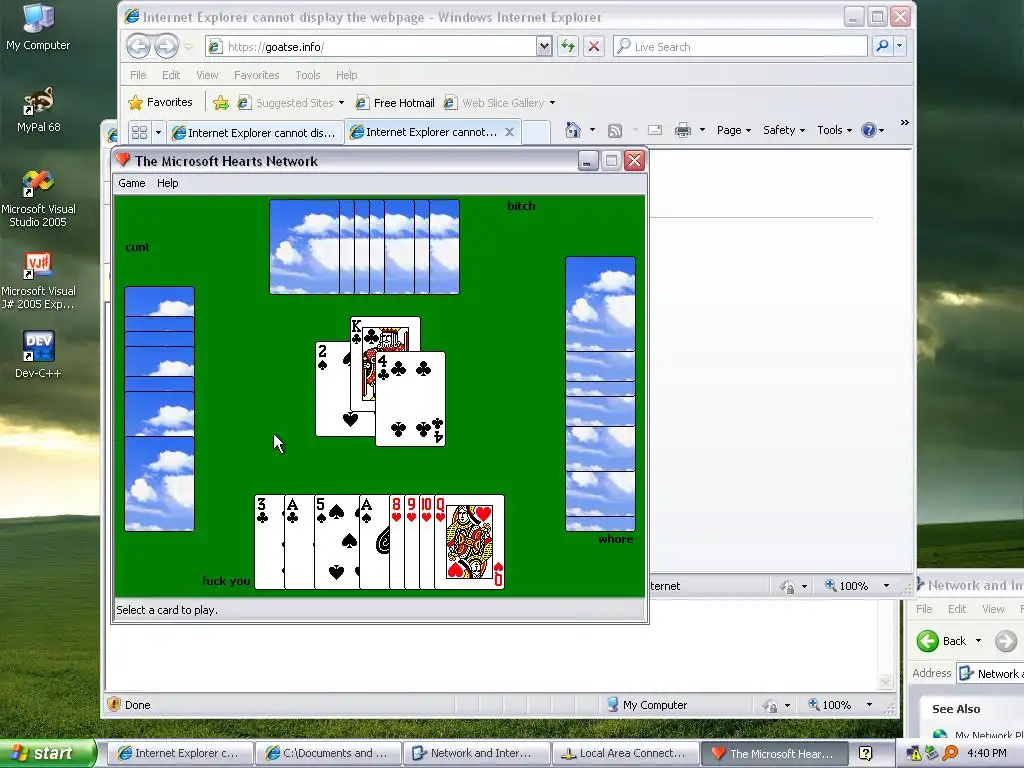Image resolution: width=1024 pixels, height=768 pixels.
Task: Open the Tools menu in the IE menu bar
Action: [x=308, y=75]
